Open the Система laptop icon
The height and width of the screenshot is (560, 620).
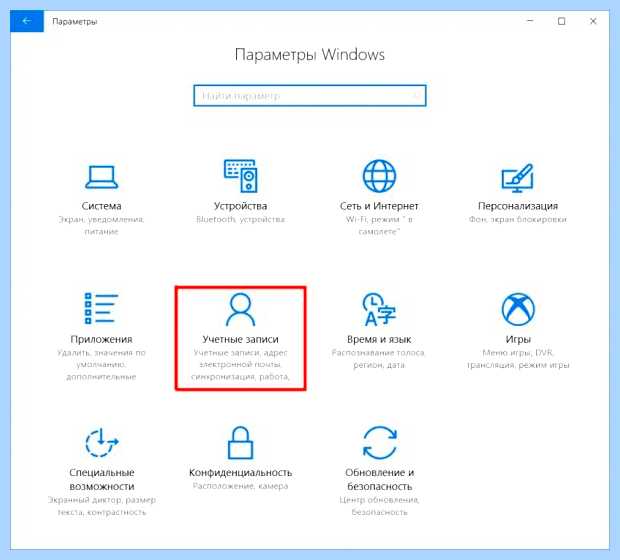(x=102, y=177)
